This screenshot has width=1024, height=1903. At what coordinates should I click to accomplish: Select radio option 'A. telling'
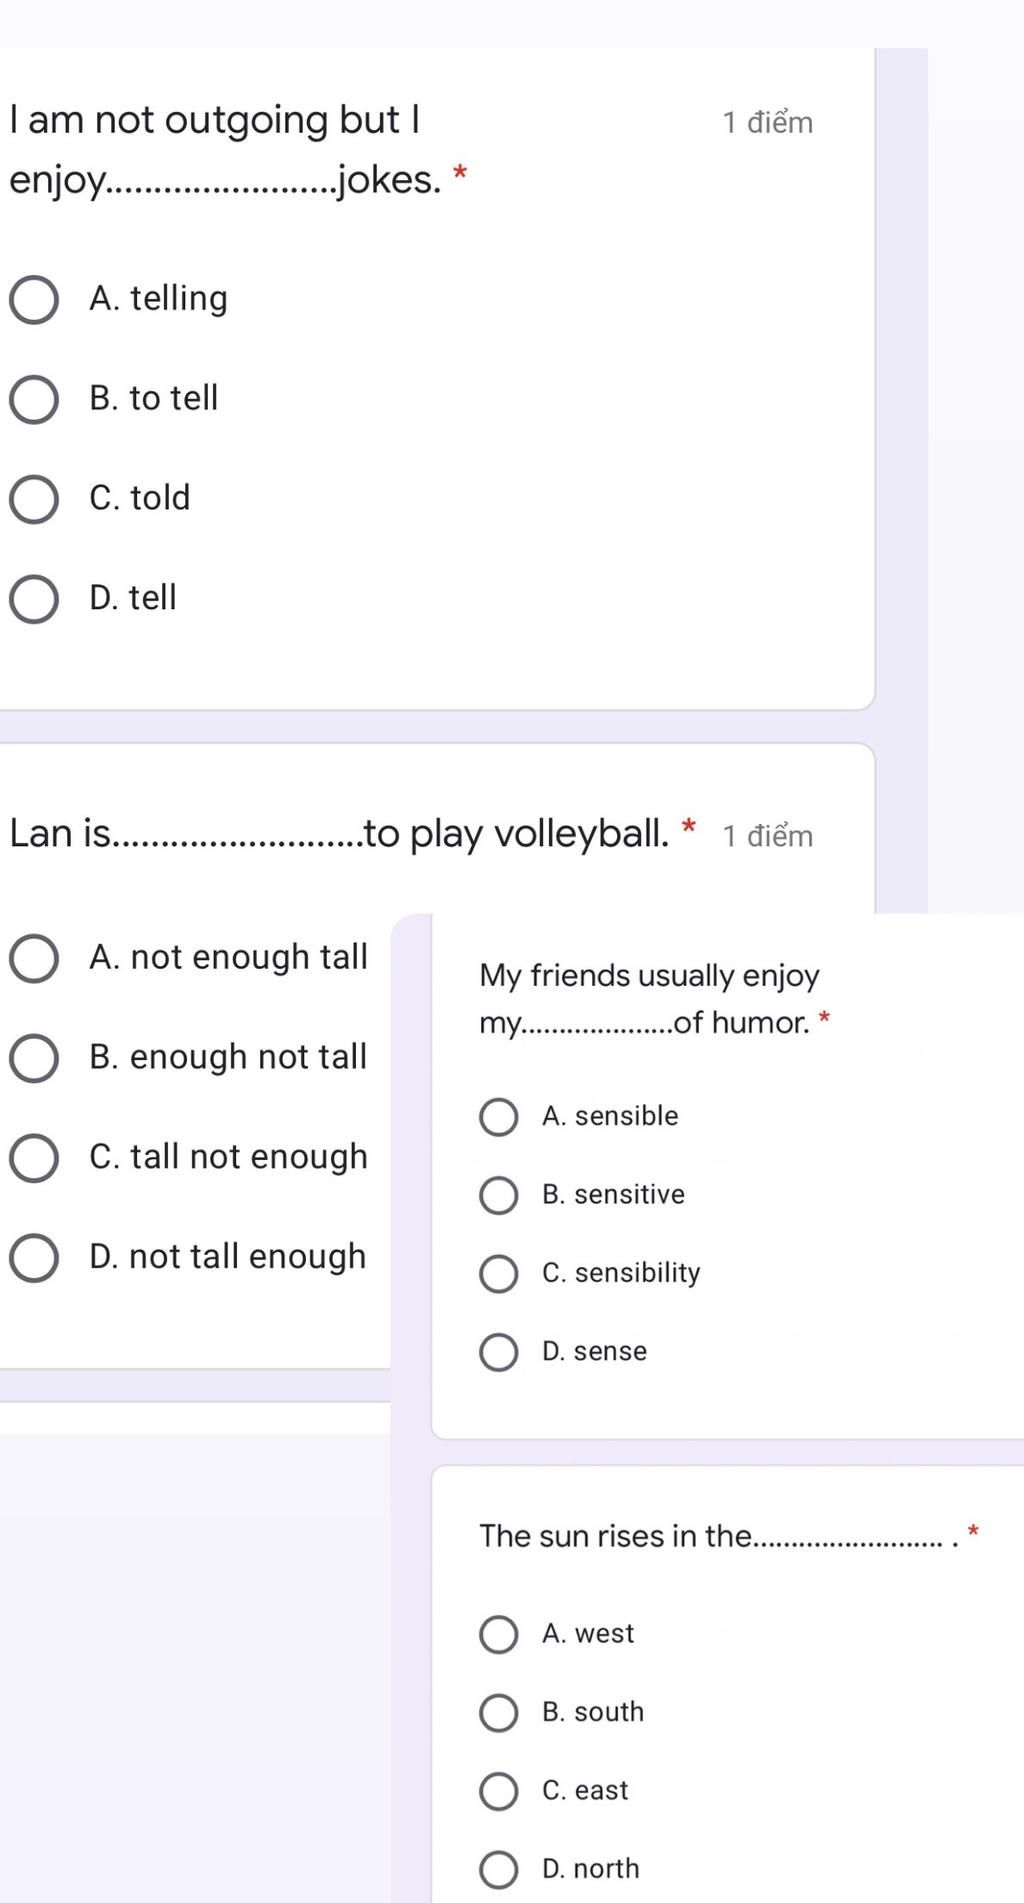tap(34, 300)
